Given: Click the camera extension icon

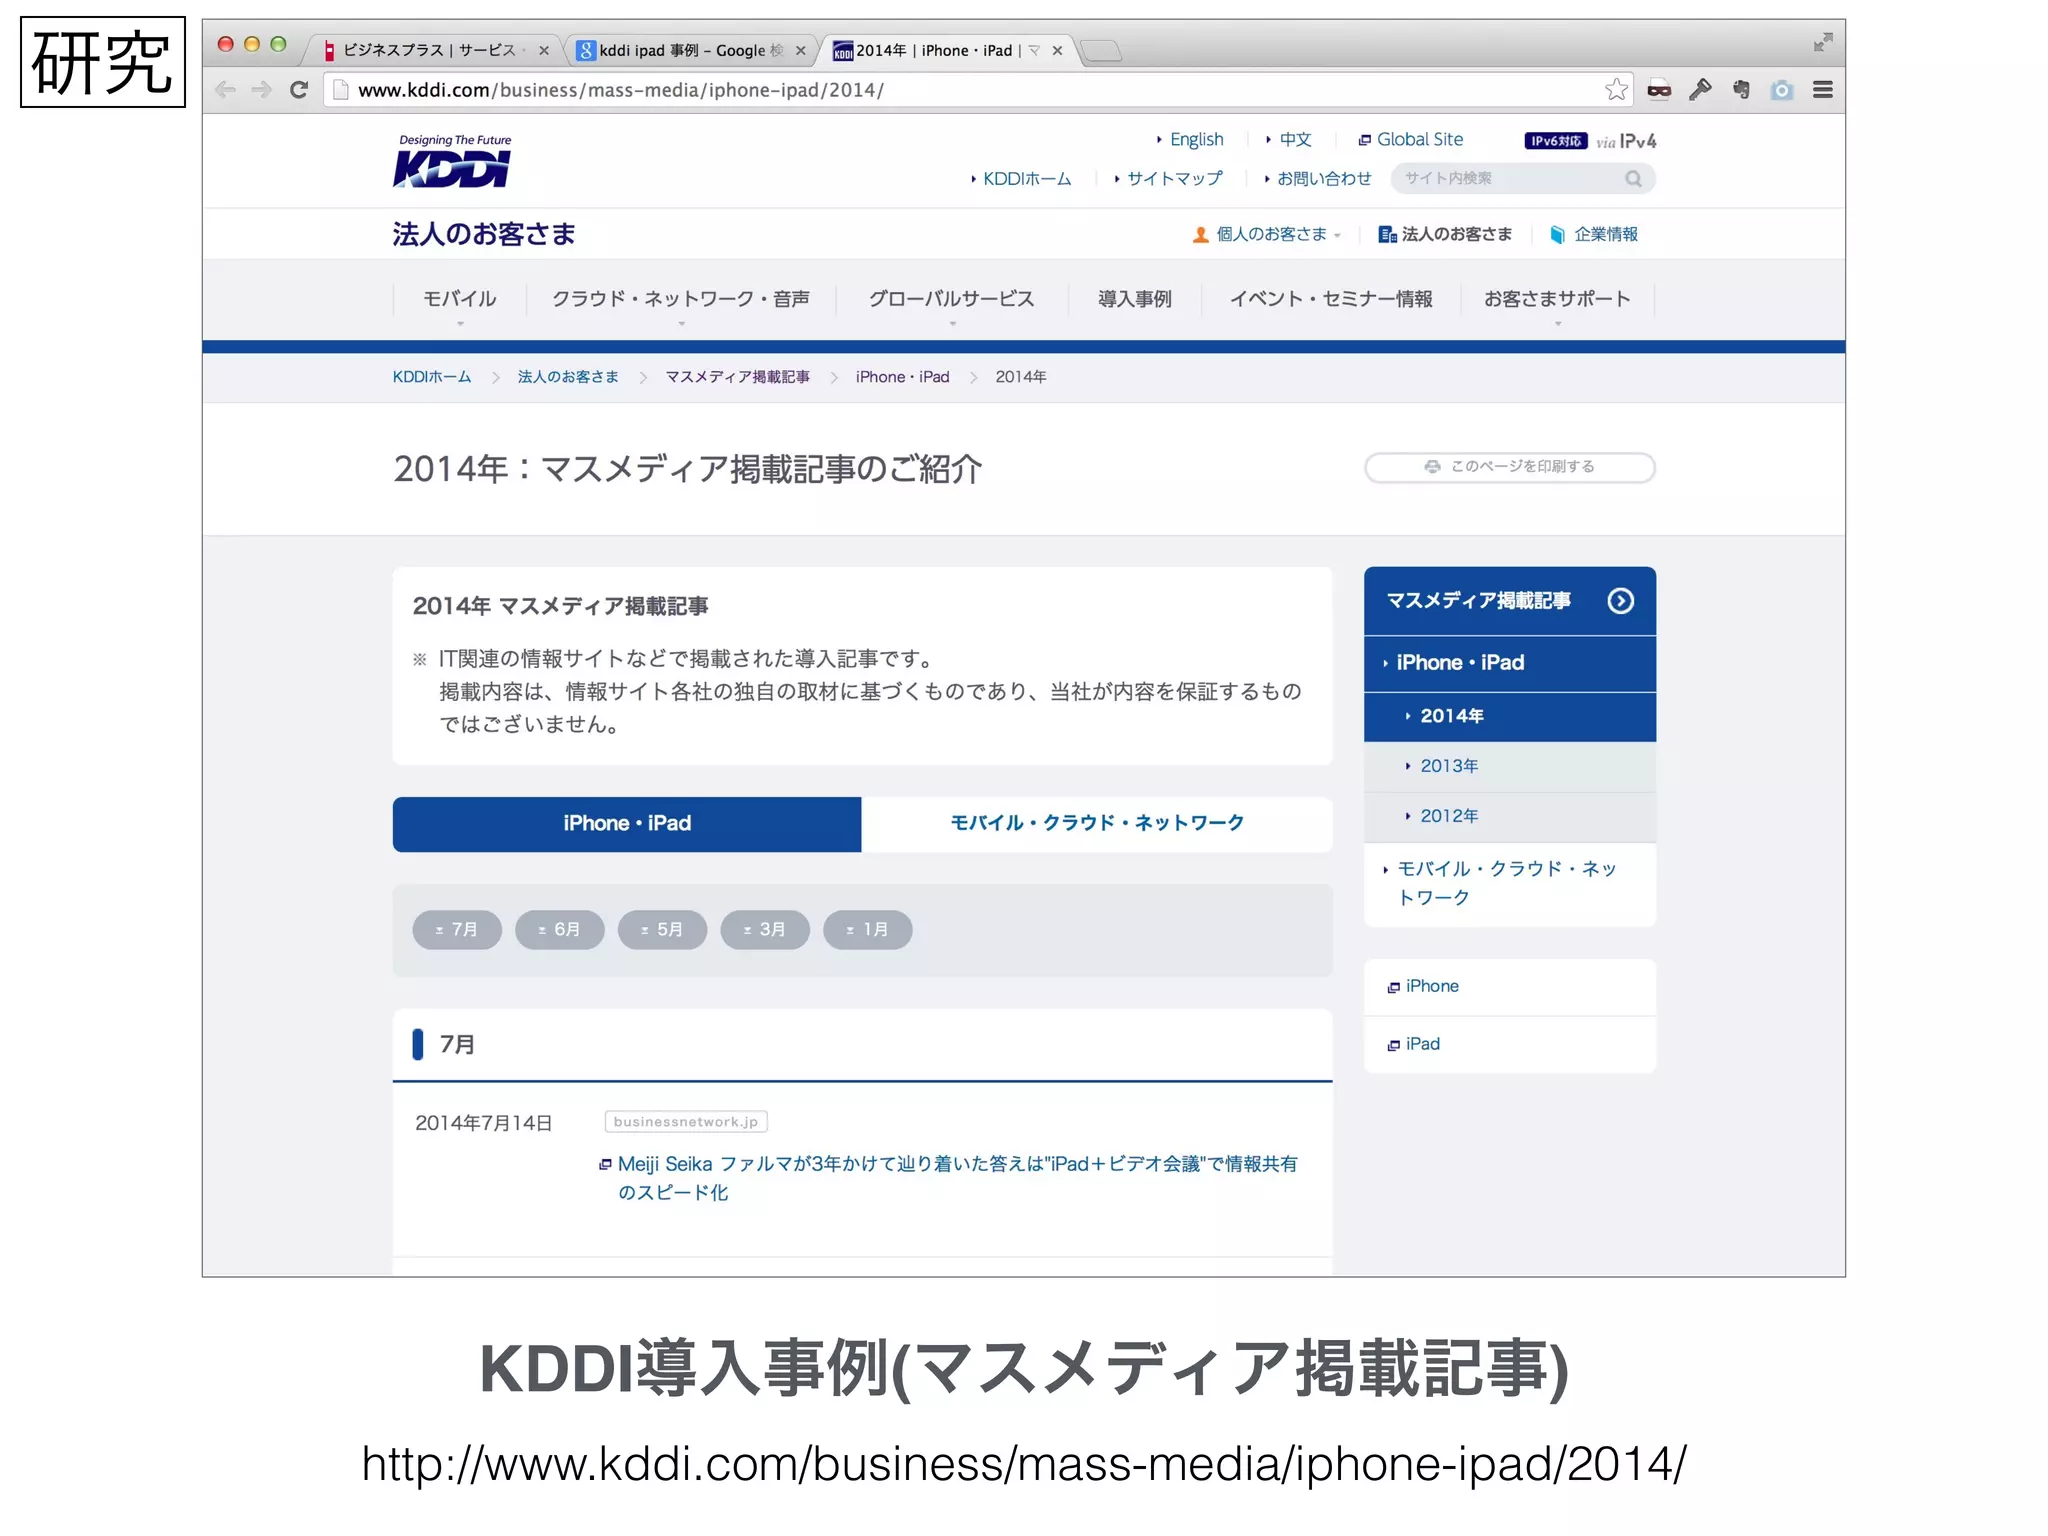Looking at the screenshot, I should 1782,90.
